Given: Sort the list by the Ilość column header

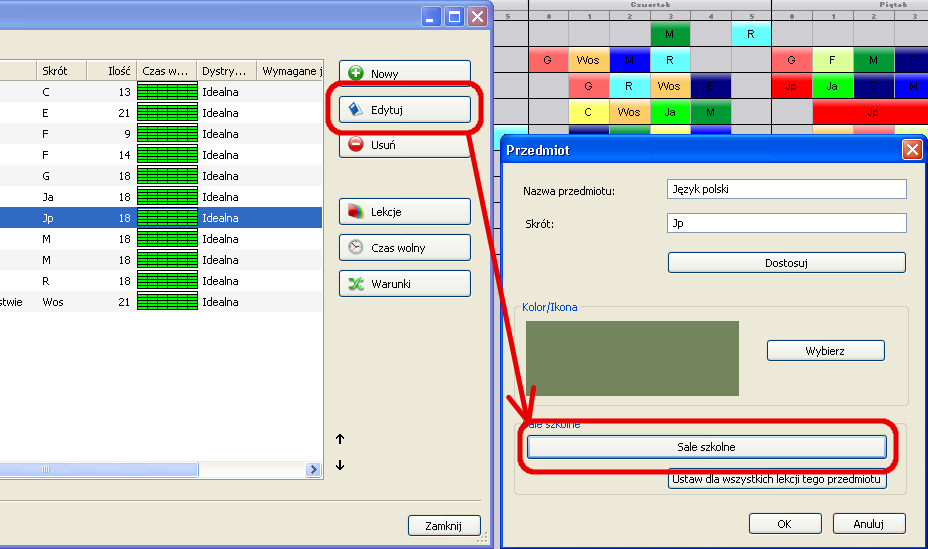Looking at the screenshot, I should point(110,71).
